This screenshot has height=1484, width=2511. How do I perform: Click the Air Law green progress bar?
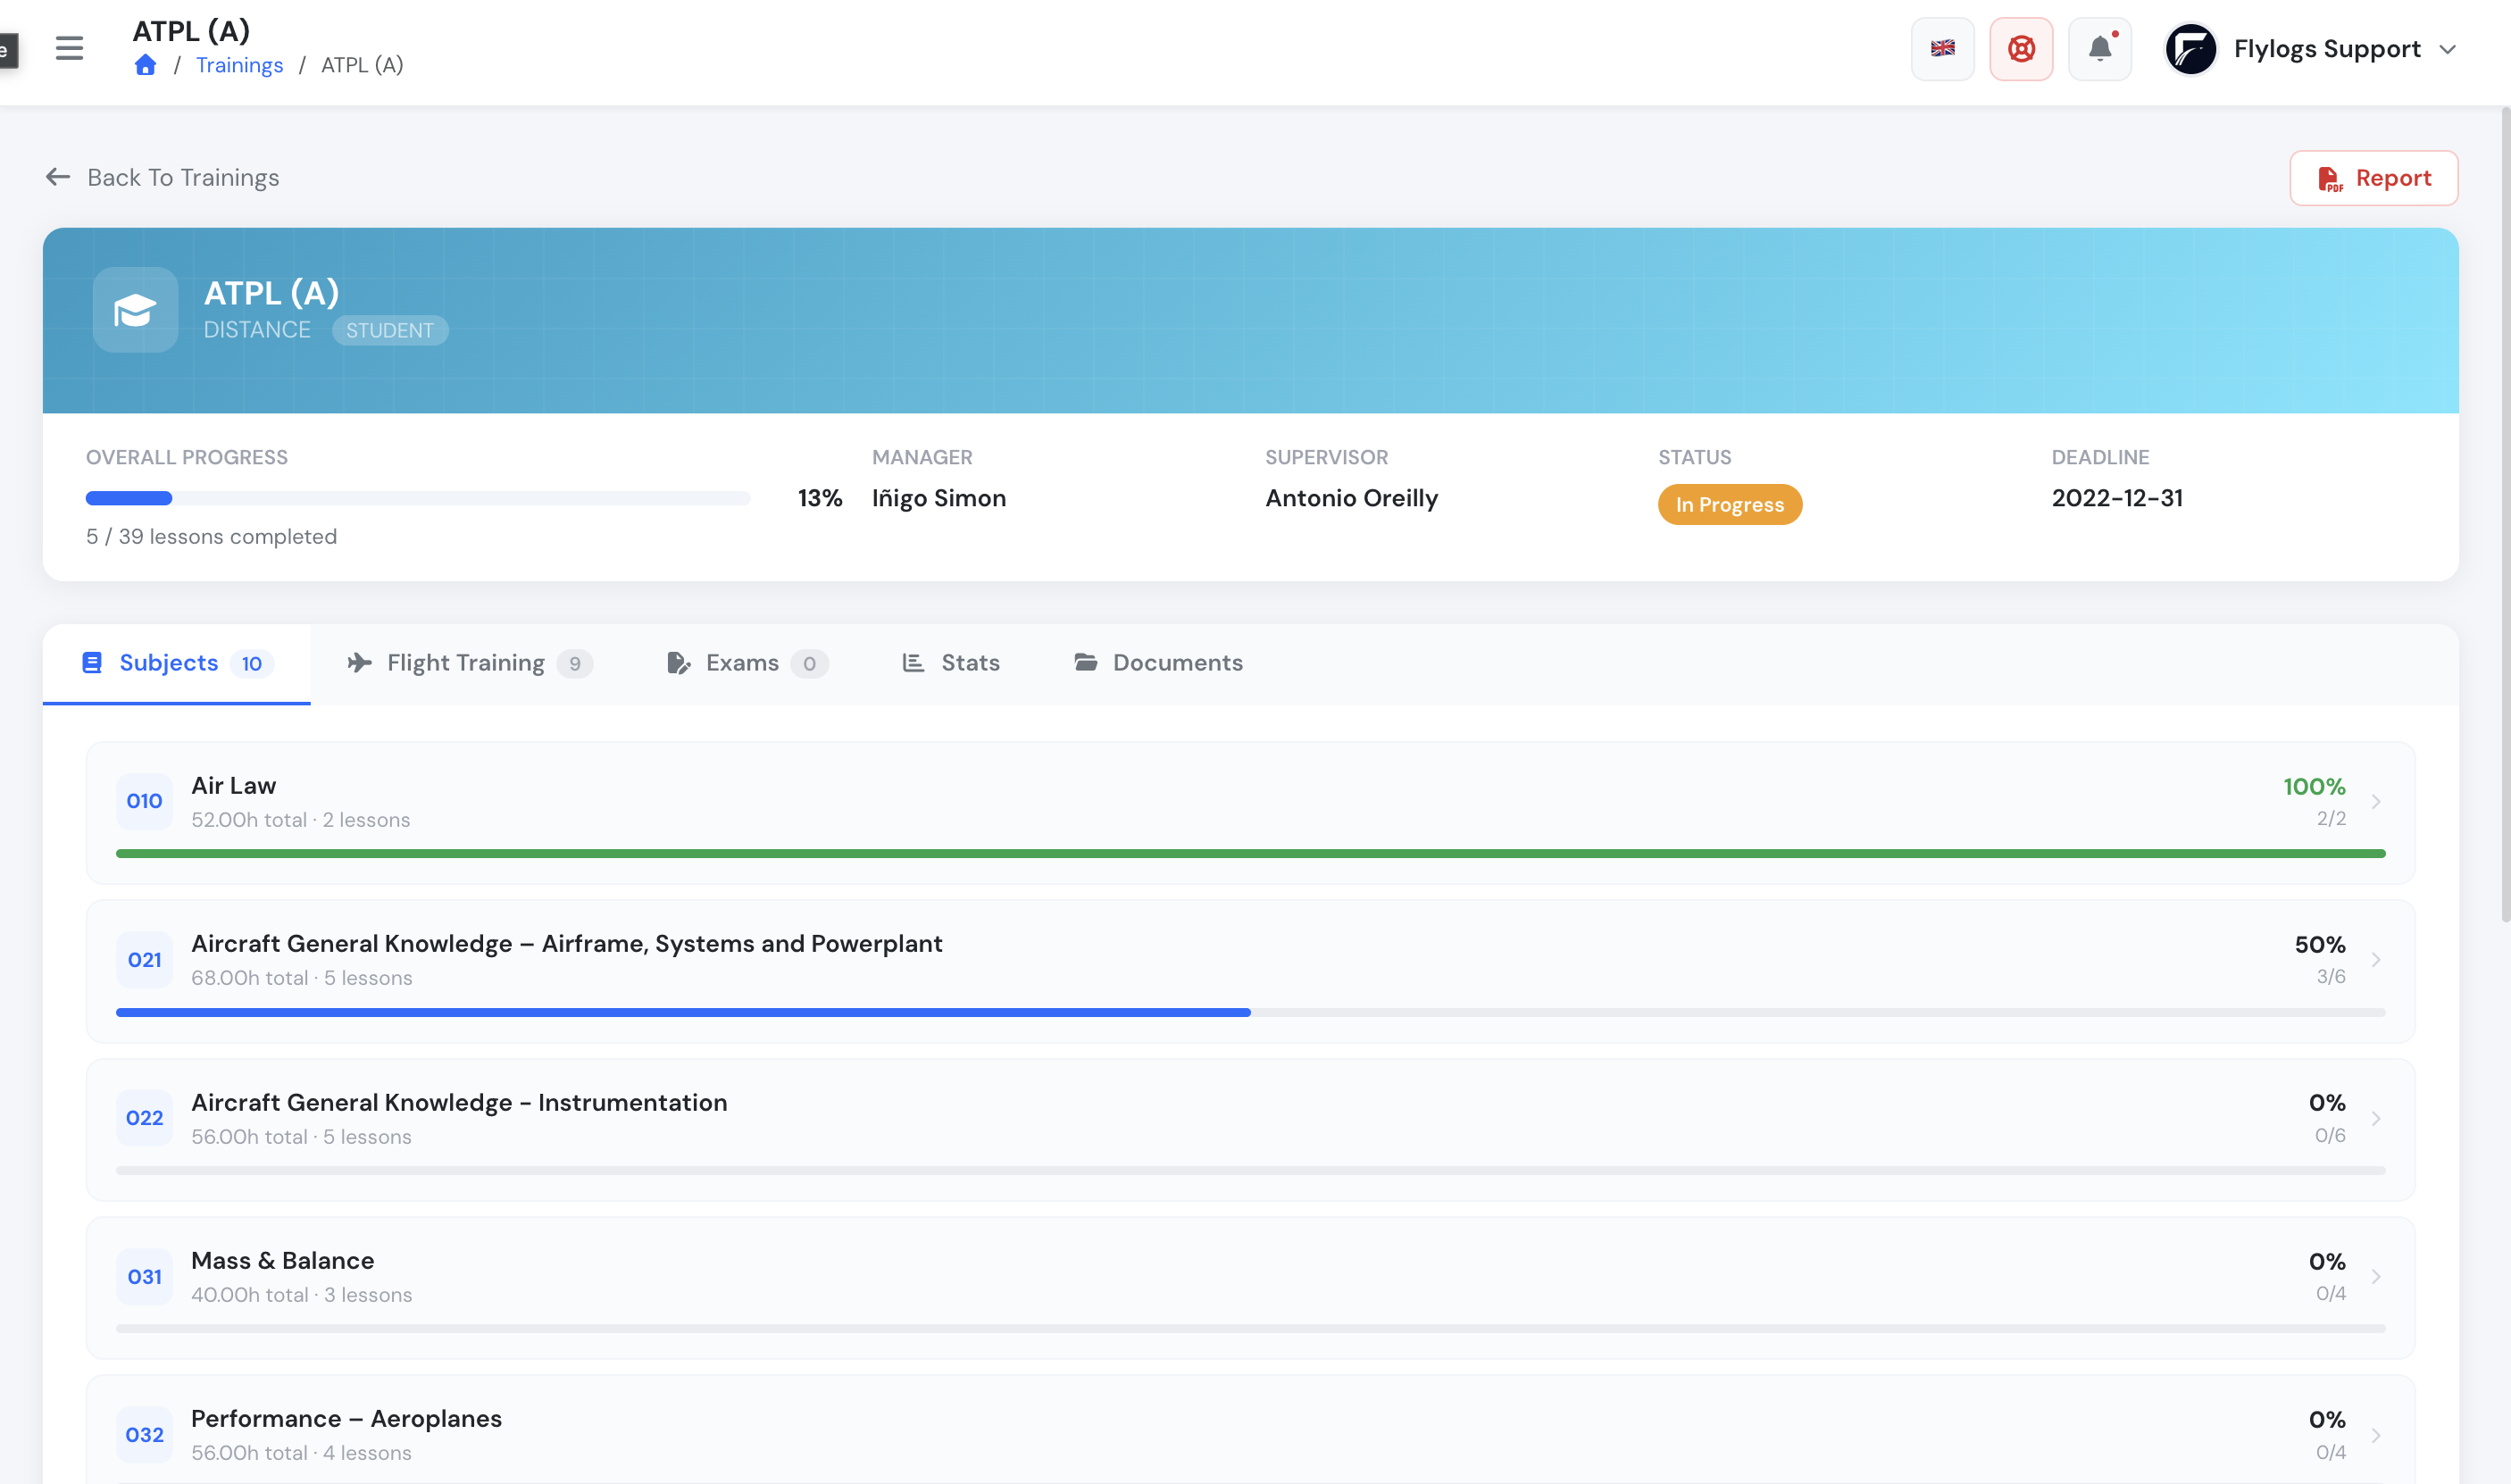(1250, 854)
